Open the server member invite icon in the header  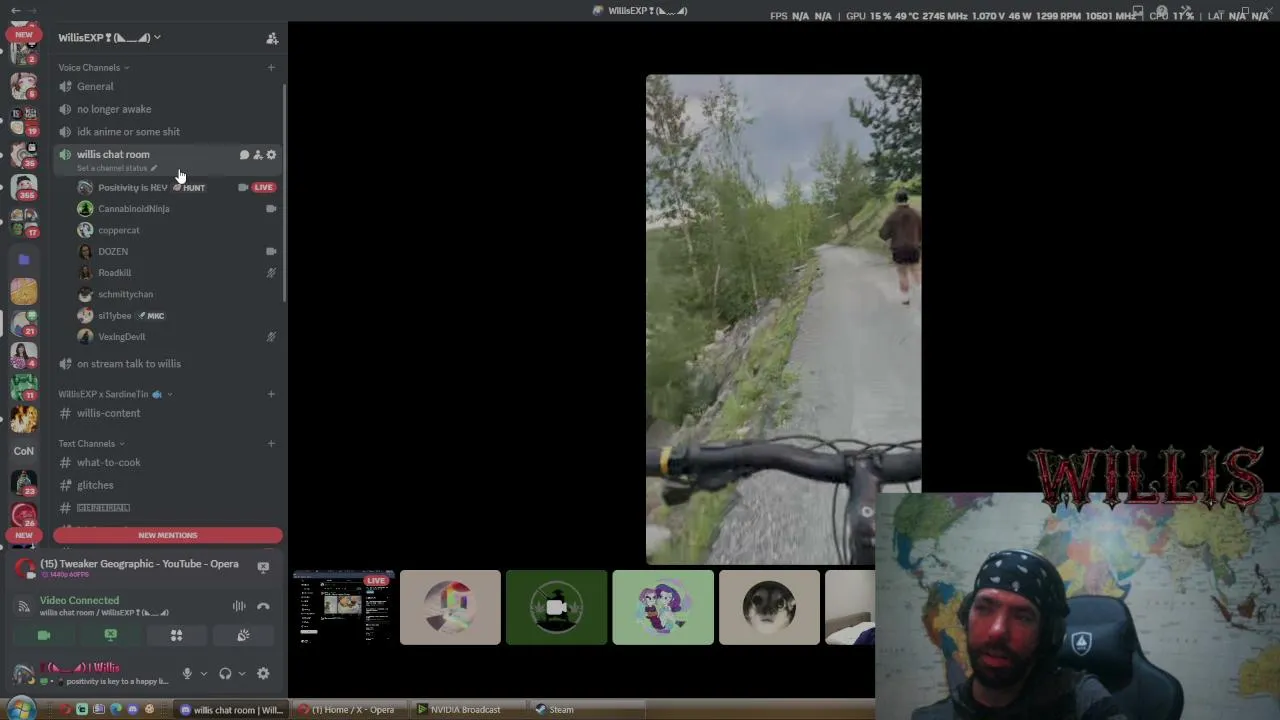click(x=271, y=38)
